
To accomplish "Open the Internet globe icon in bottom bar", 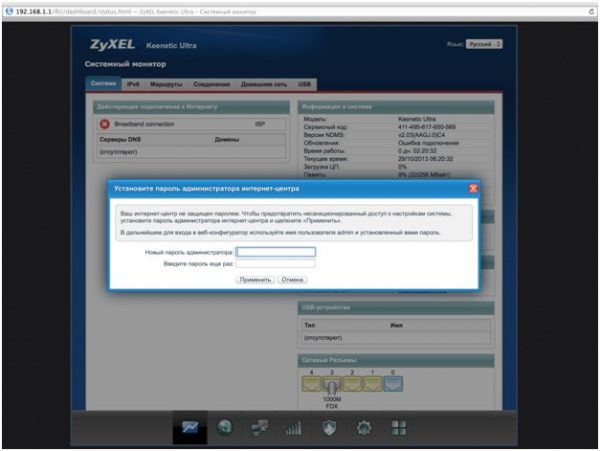I will tap(225, 427).
